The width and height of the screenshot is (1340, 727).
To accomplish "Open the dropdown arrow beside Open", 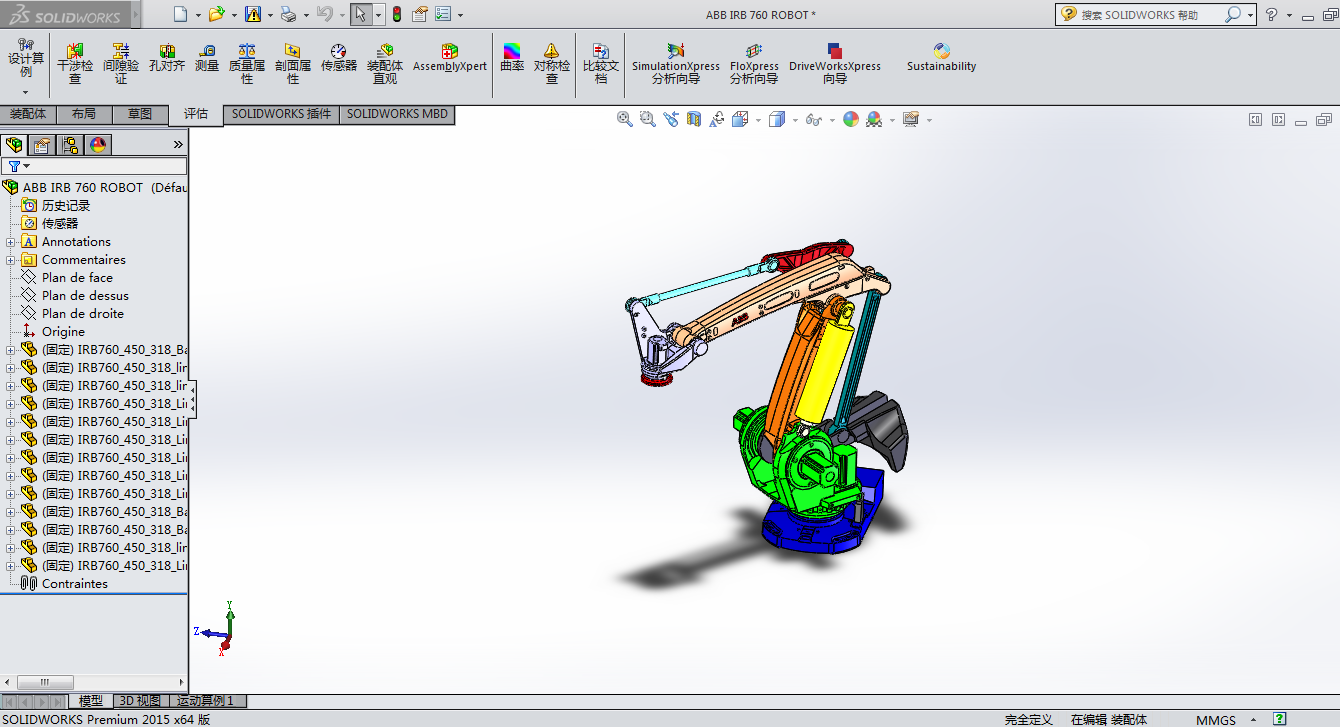I will pyautogui.click(x=234, y=15).
